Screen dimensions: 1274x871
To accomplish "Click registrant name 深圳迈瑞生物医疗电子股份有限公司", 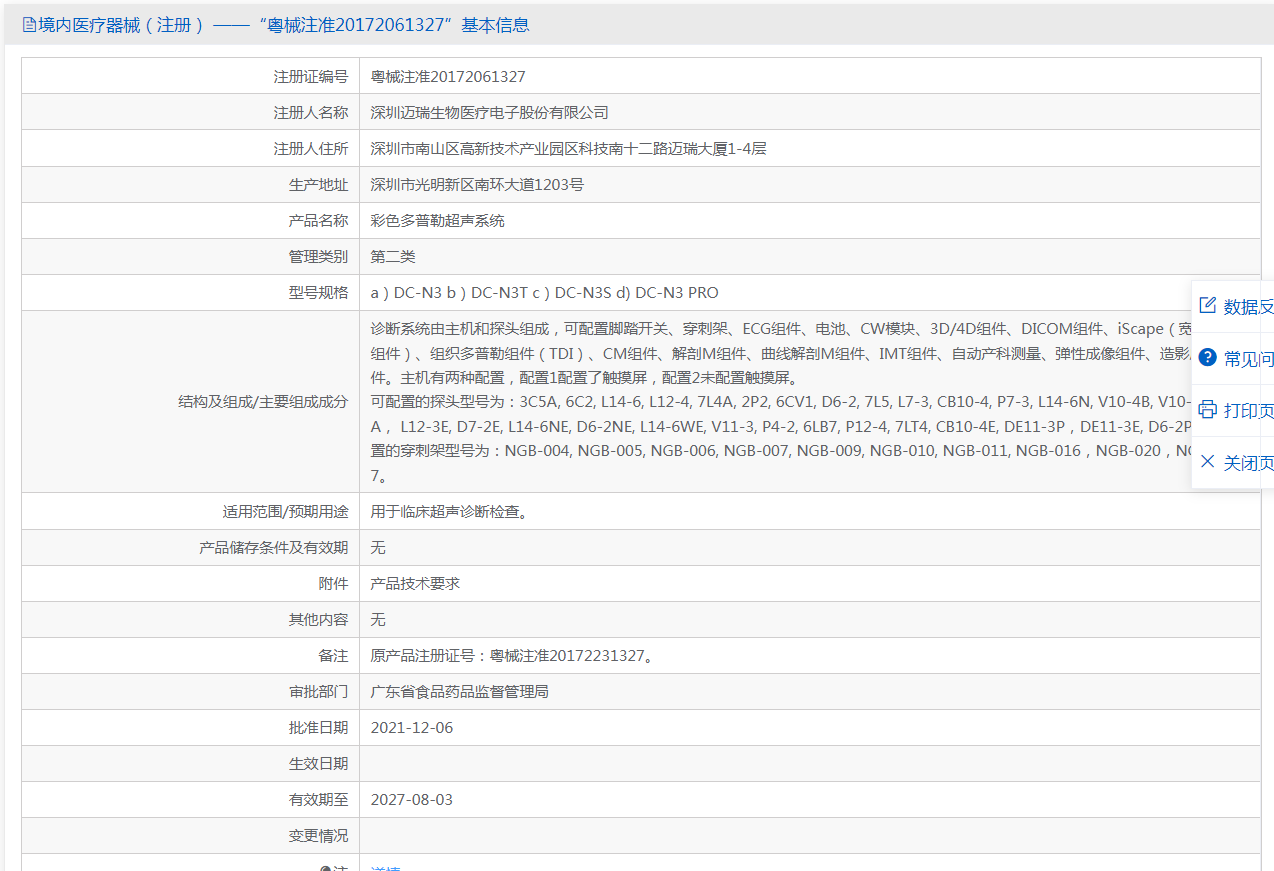I will coord(489,112).
